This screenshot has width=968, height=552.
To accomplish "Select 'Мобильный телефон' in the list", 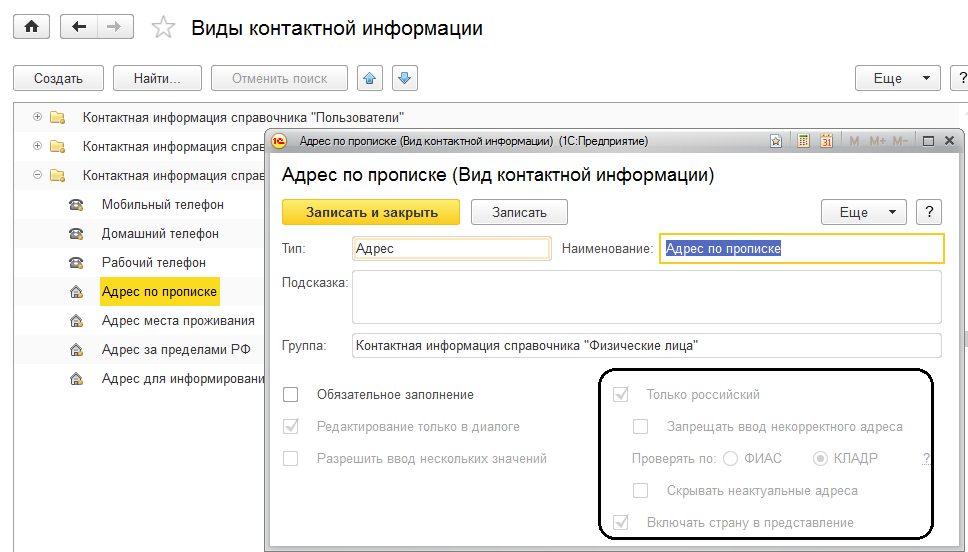I will click(x=162, y=204).
